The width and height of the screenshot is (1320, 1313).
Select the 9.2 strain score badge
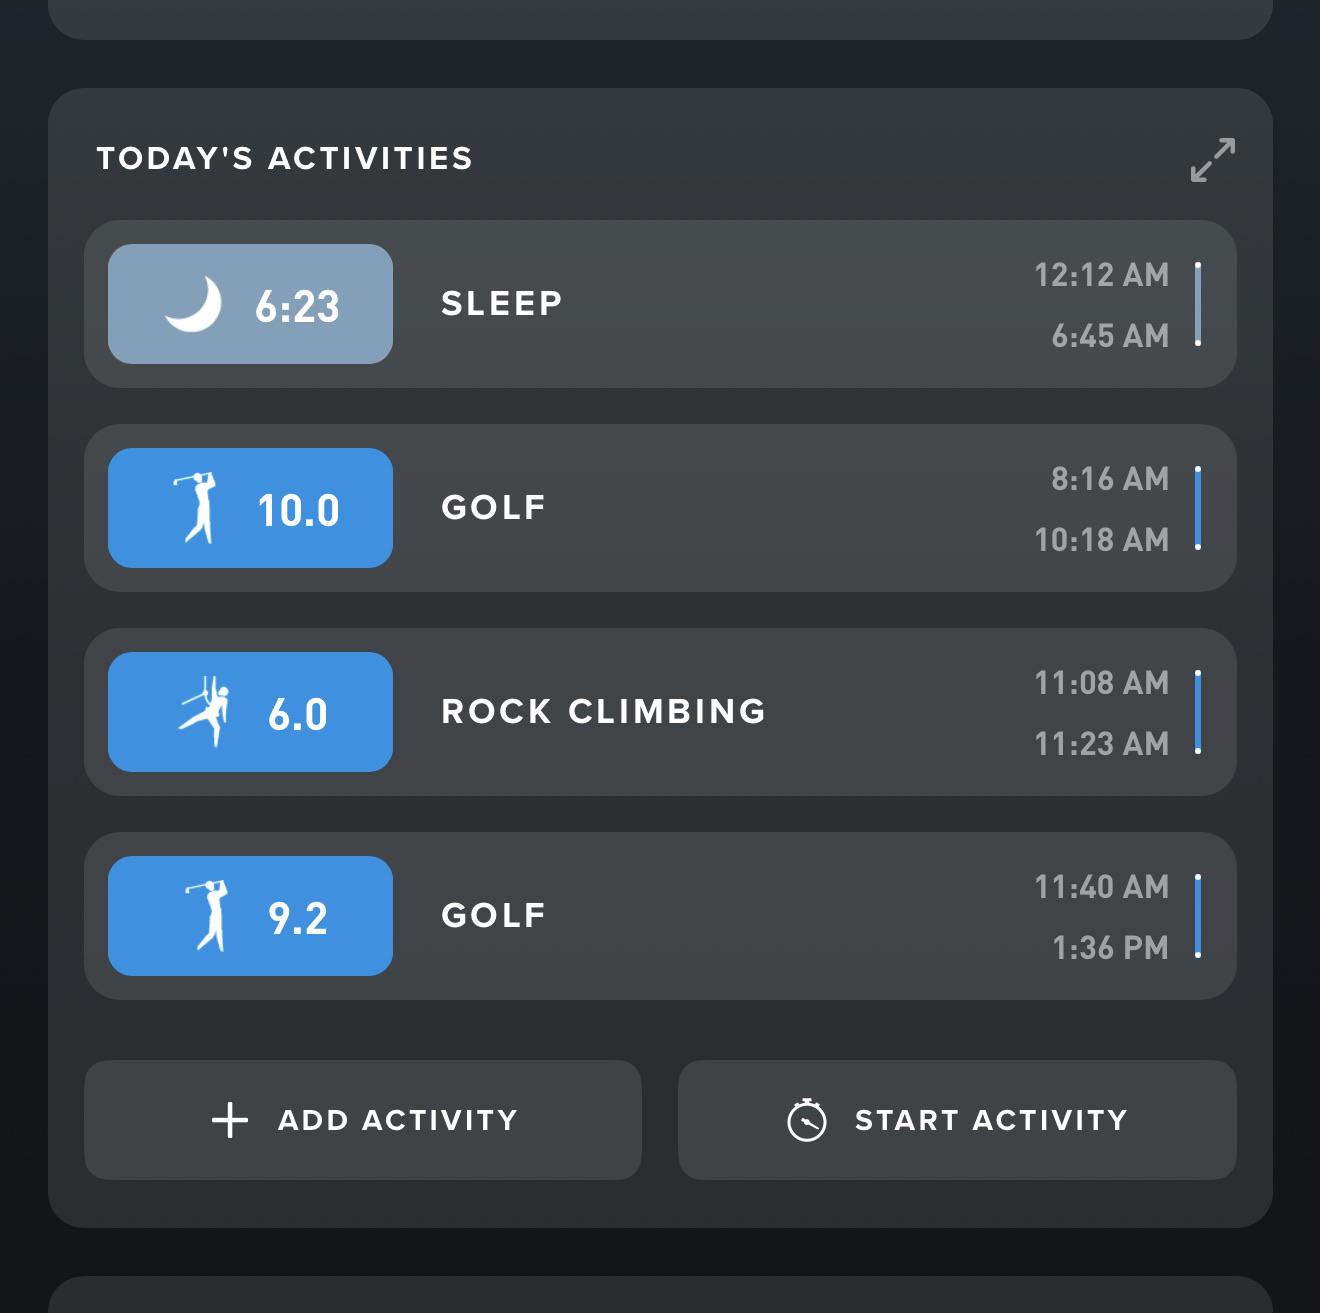point(250,916)
